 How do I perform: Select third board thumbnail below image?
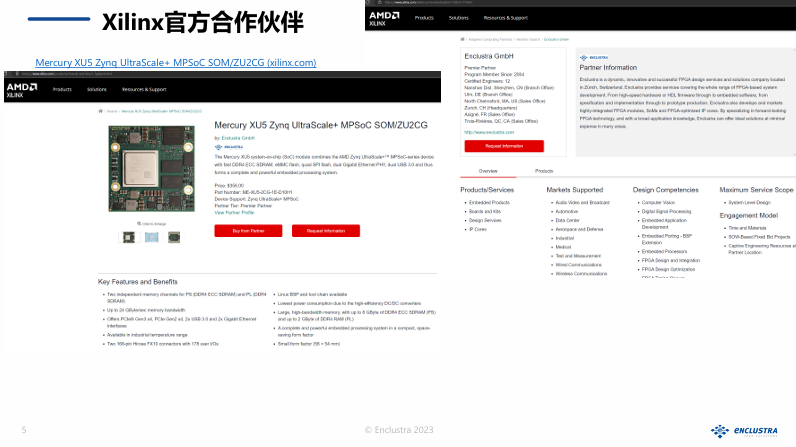[x=174, y=237]
